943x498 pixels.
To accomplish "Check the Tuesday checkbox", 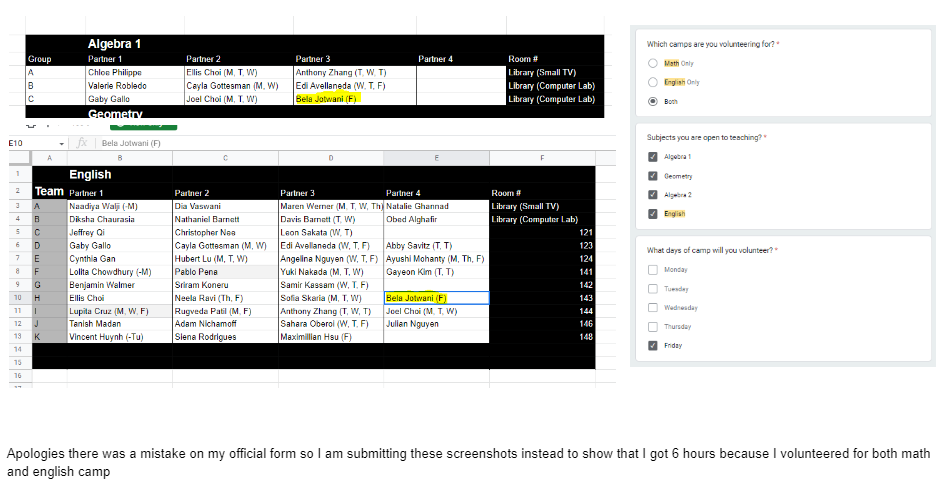I will (653, 289).
